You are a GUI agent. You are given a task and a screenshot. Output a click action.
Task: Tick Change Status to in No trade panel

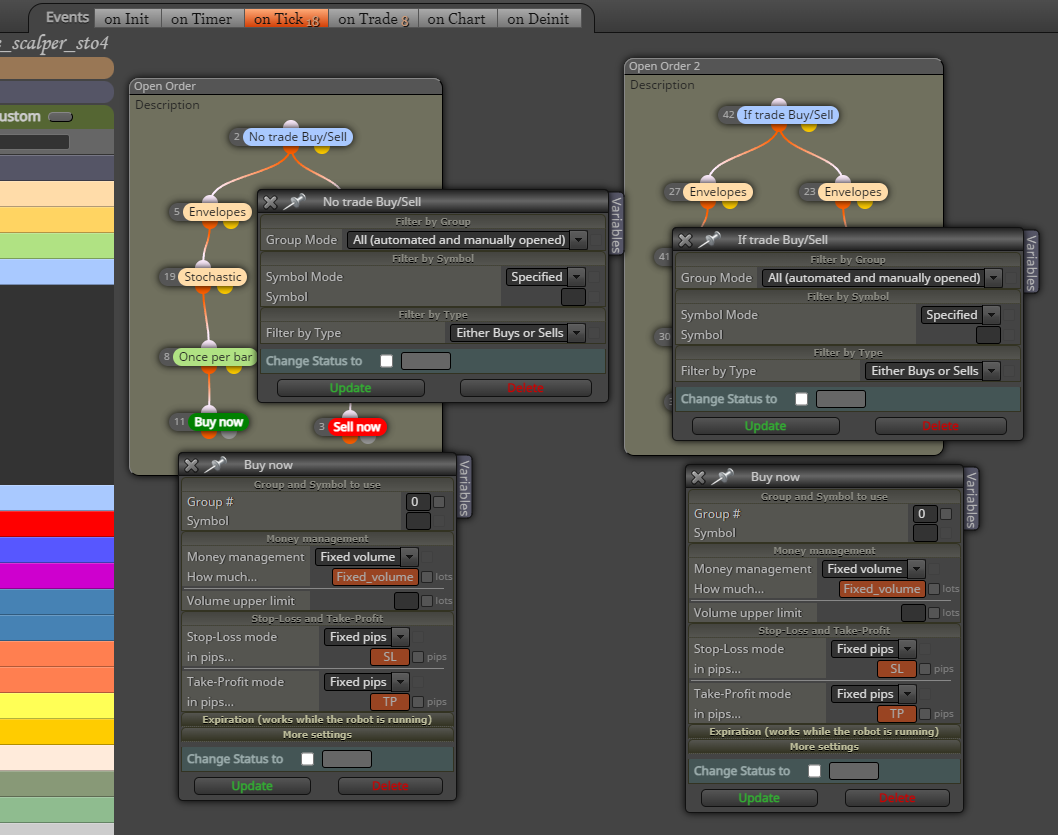tap(386, 361)
